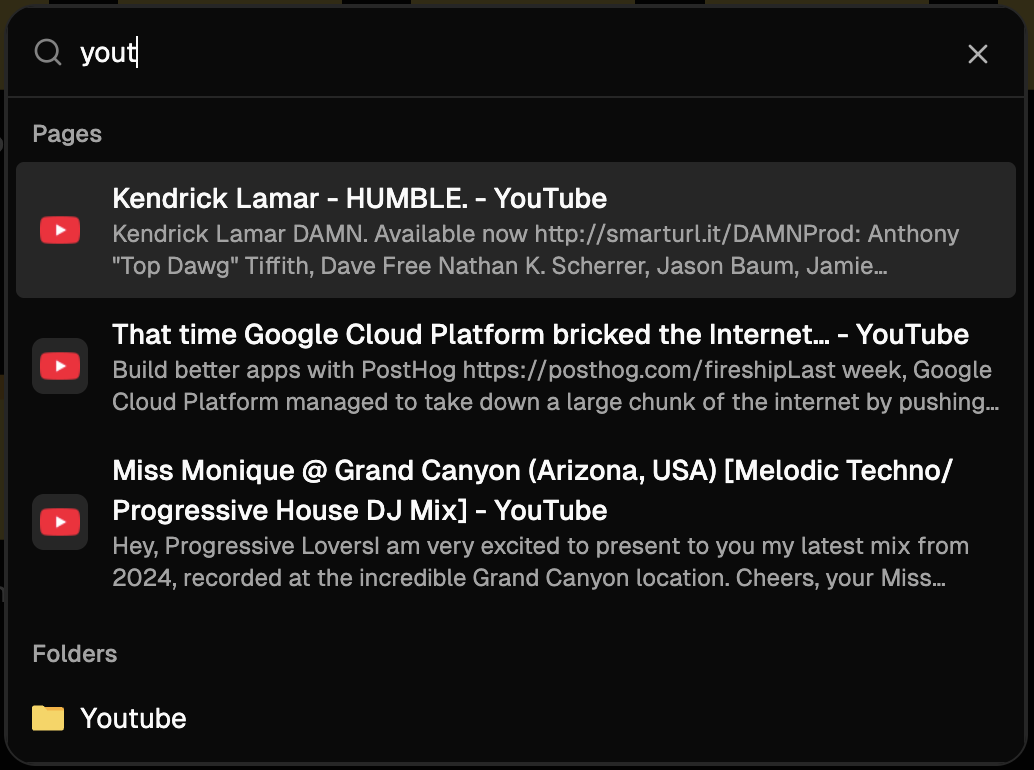Click the Kendrick Lamar DAMN. description snippet

tap(535, 250)
